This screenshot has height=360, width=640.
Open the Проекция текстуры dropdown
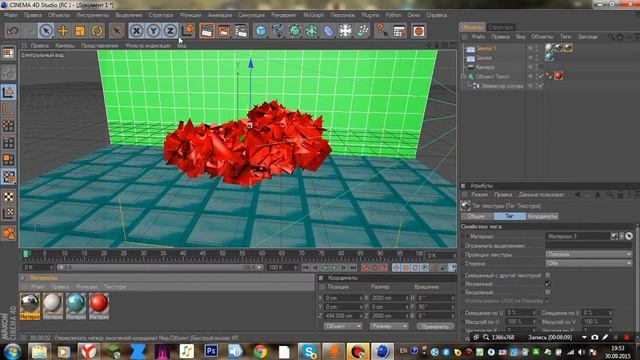click(589, 254)
